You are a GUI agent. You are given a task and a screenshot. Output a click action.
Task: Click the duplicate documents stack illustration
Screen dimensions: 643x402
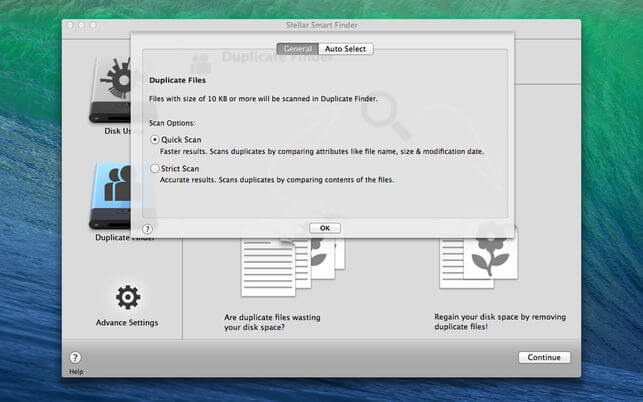click(x=293, y=267)
